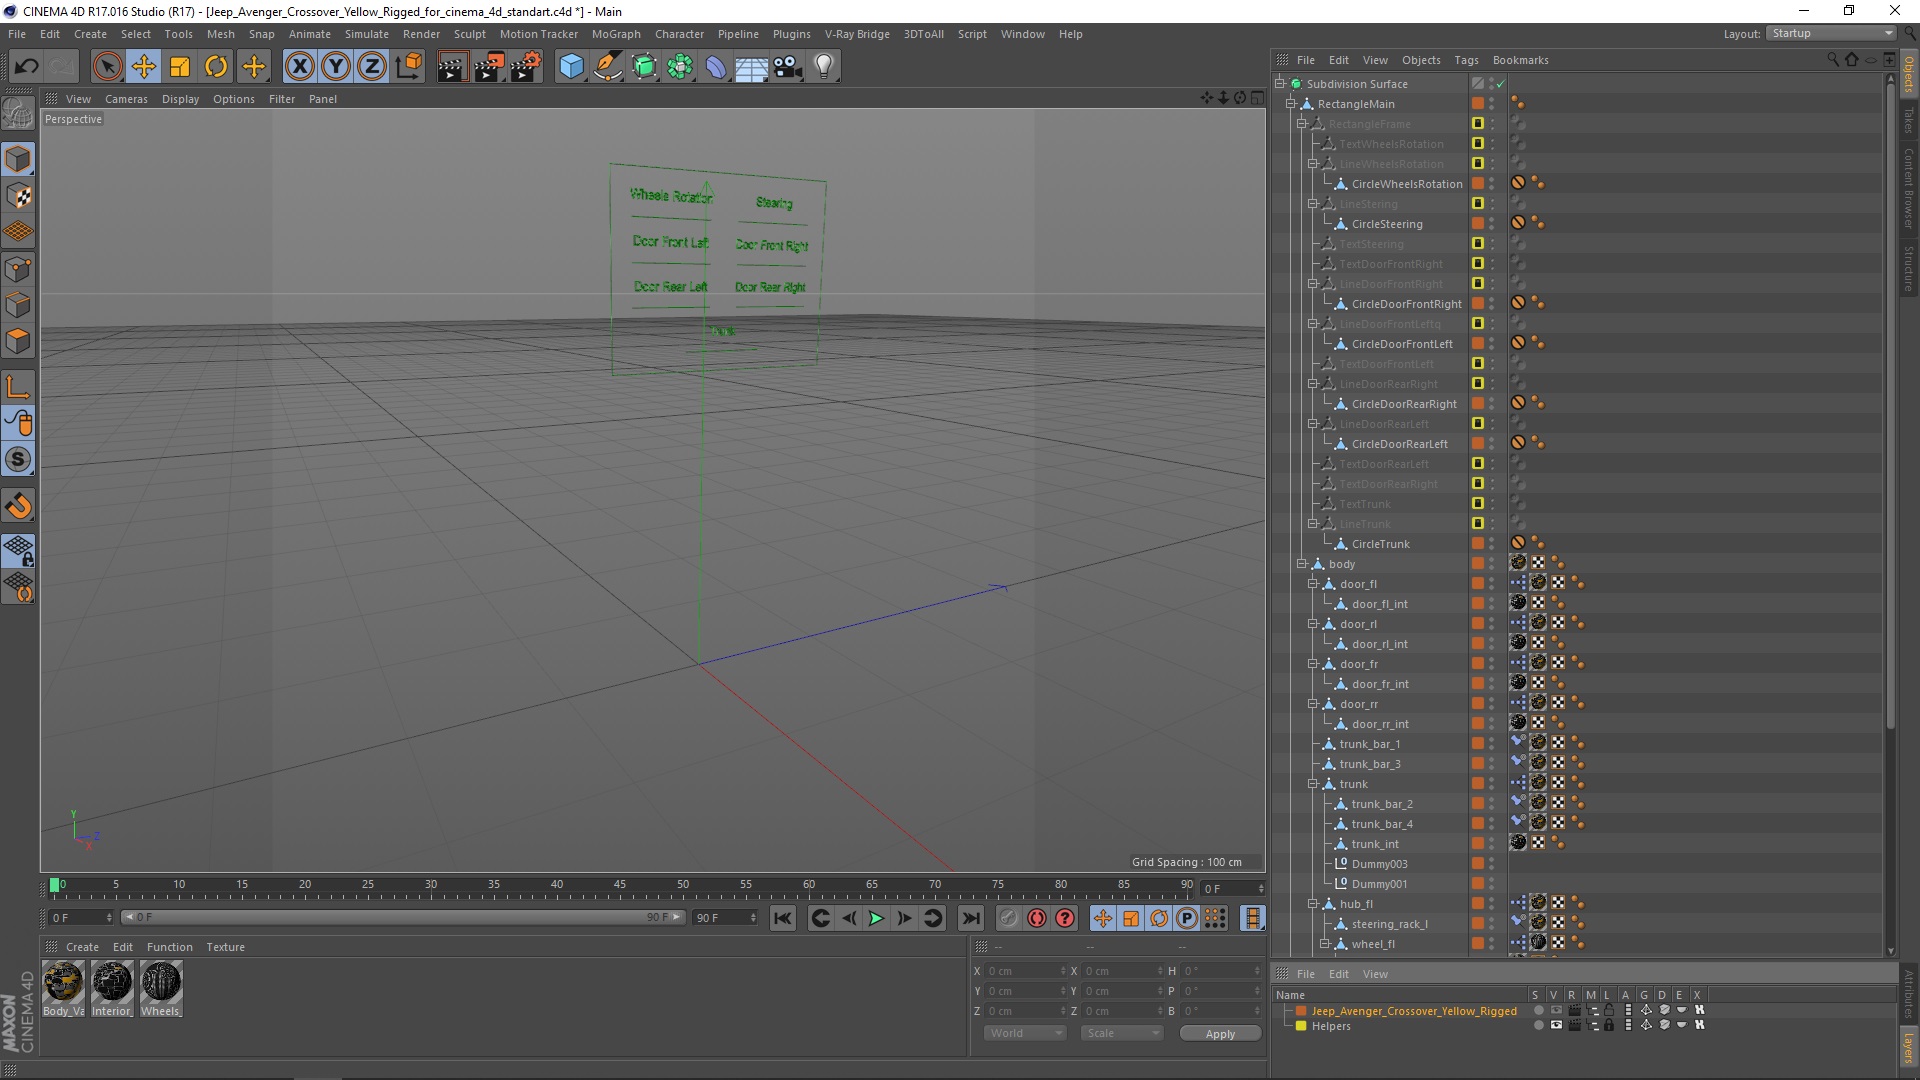Collapse the hub_fl object tree
1920x1080 pixels.
1313,904
